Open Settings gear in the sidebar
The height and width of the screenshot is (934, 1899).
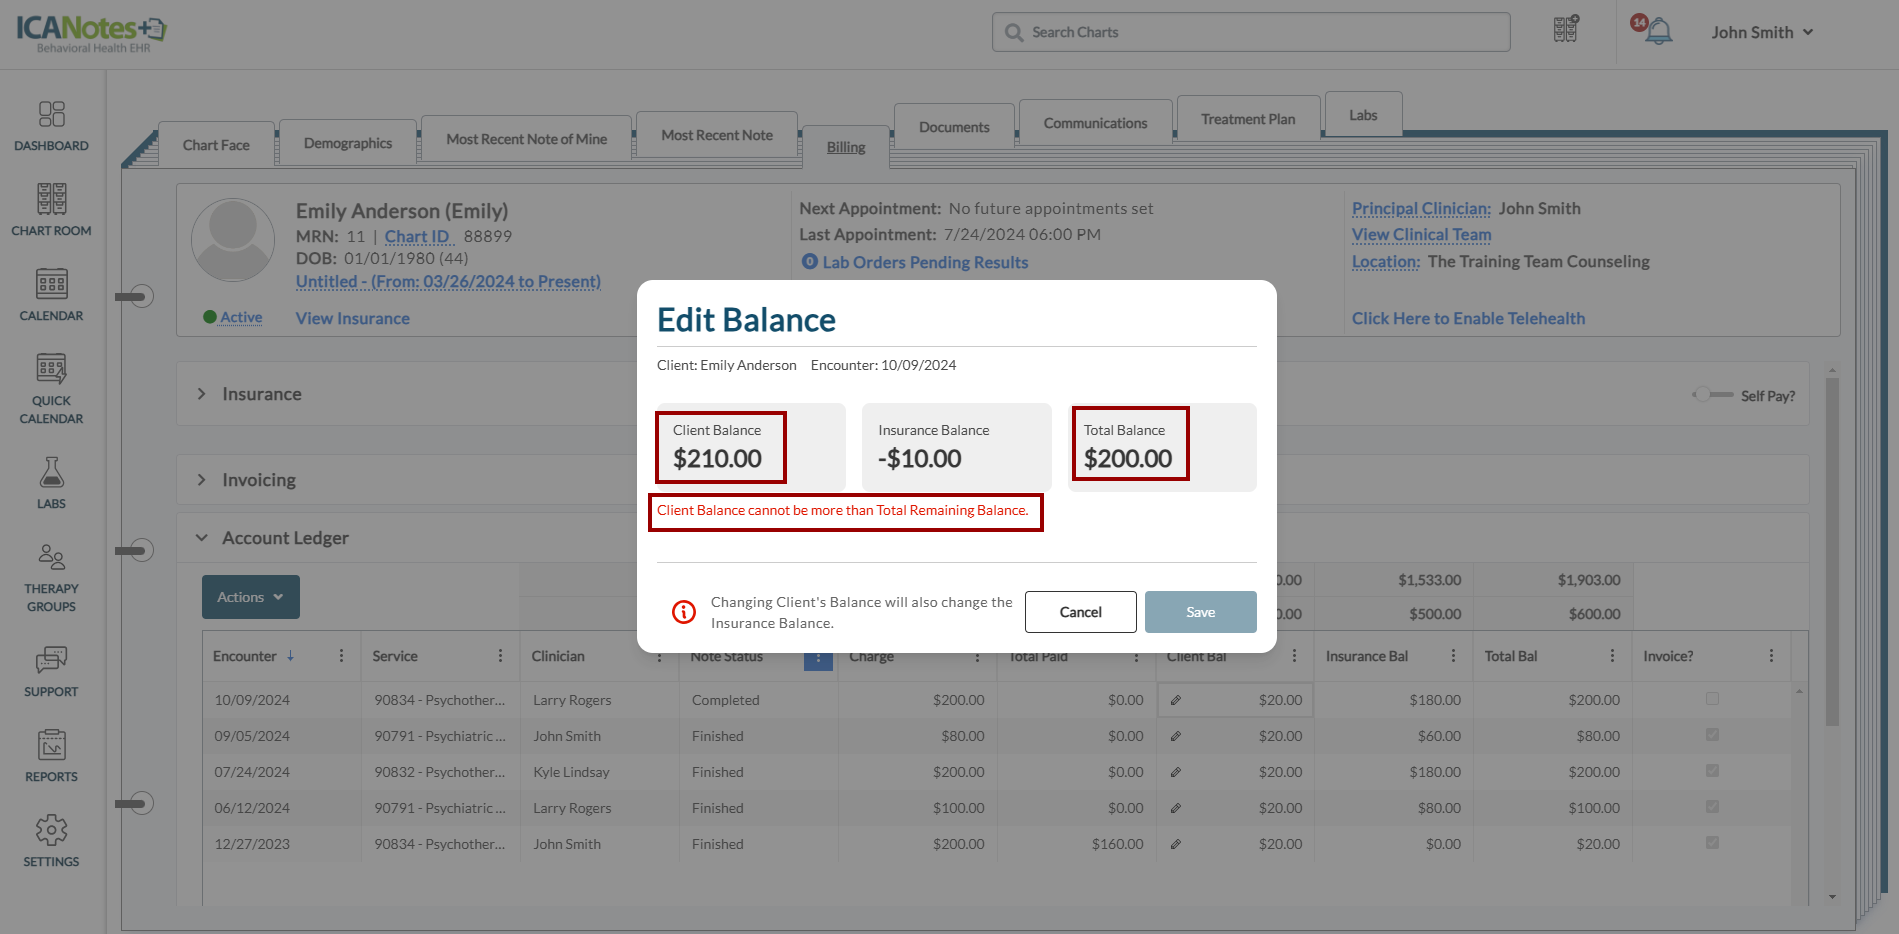click(x=51, y=841)
